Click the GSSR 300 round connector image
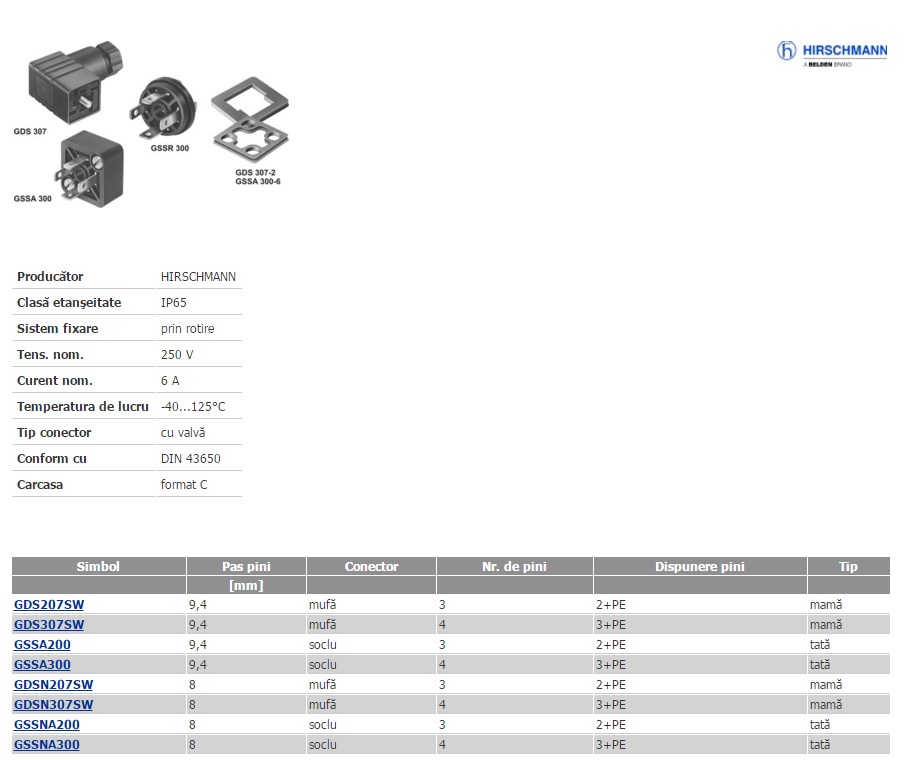 click(162, 109)
